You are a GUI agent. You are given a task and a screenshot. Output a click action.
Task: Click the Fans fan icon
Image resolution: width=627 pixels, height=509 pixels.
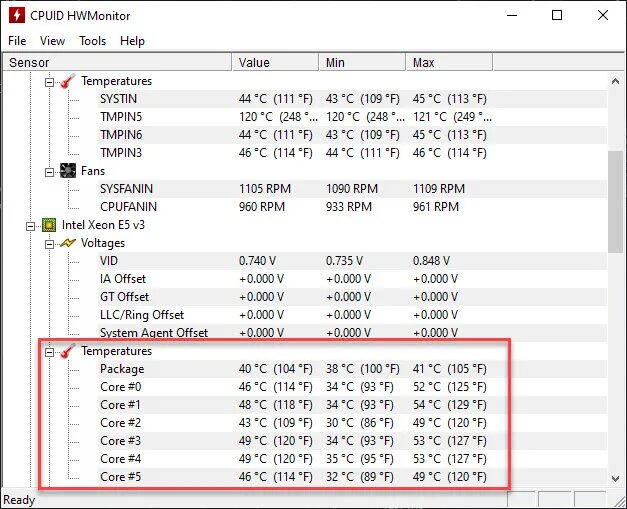(x=68, y=171)
